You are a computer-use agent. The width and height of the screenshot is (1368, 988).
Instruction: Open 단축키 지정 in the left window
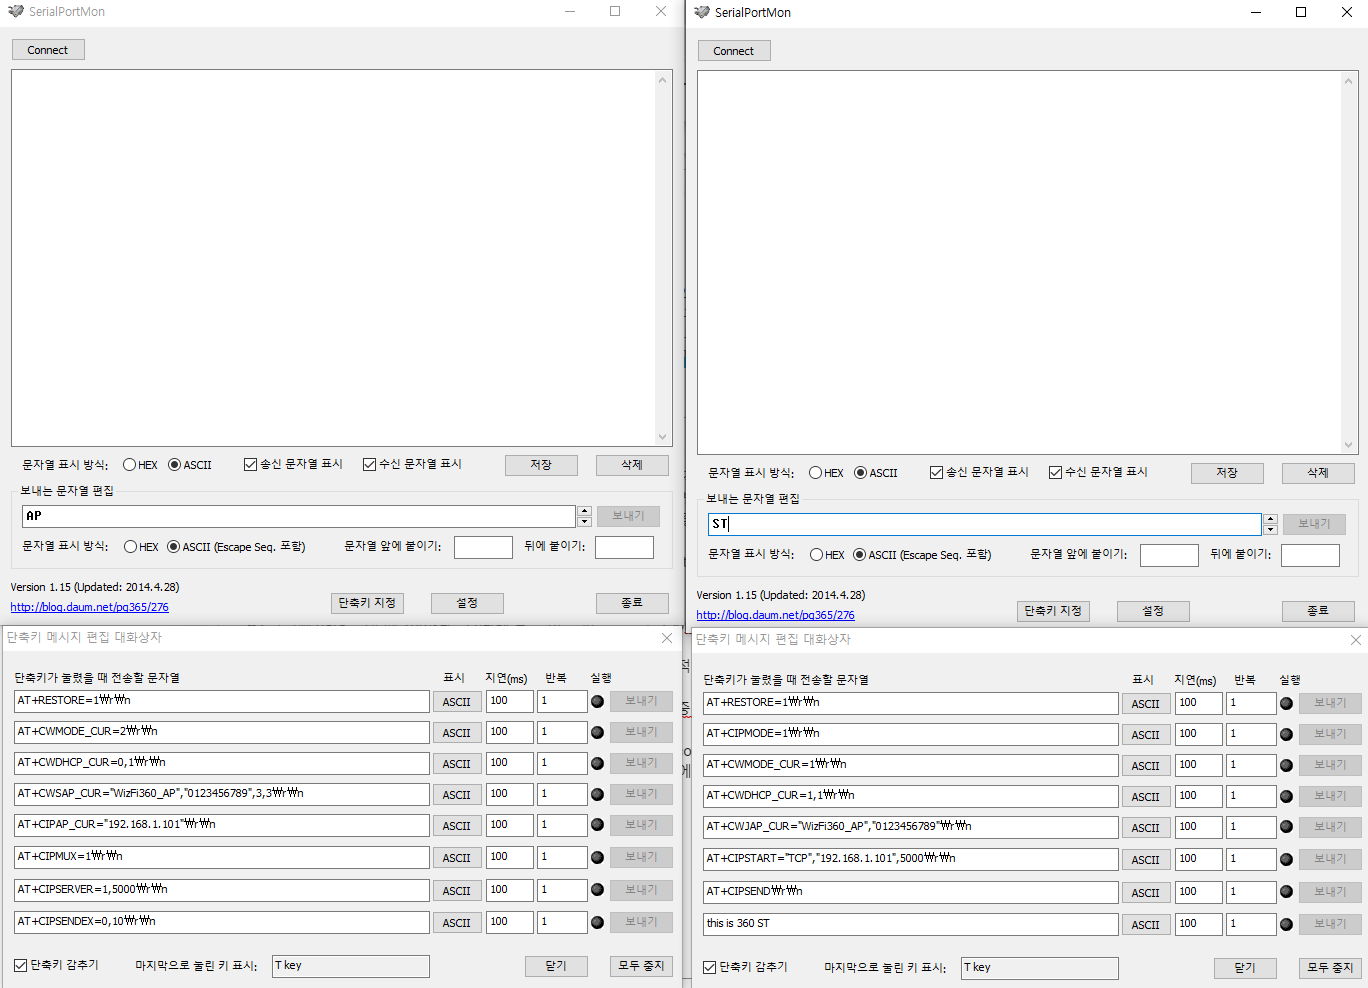tap(367, 603)
